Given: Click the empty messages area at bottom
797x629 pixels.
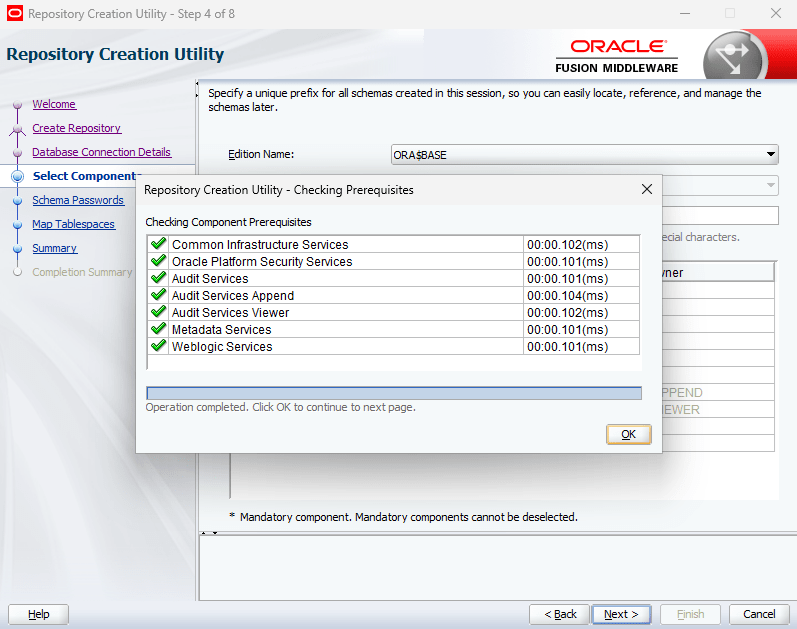Looking at the screenshot, I should [497, 568].
